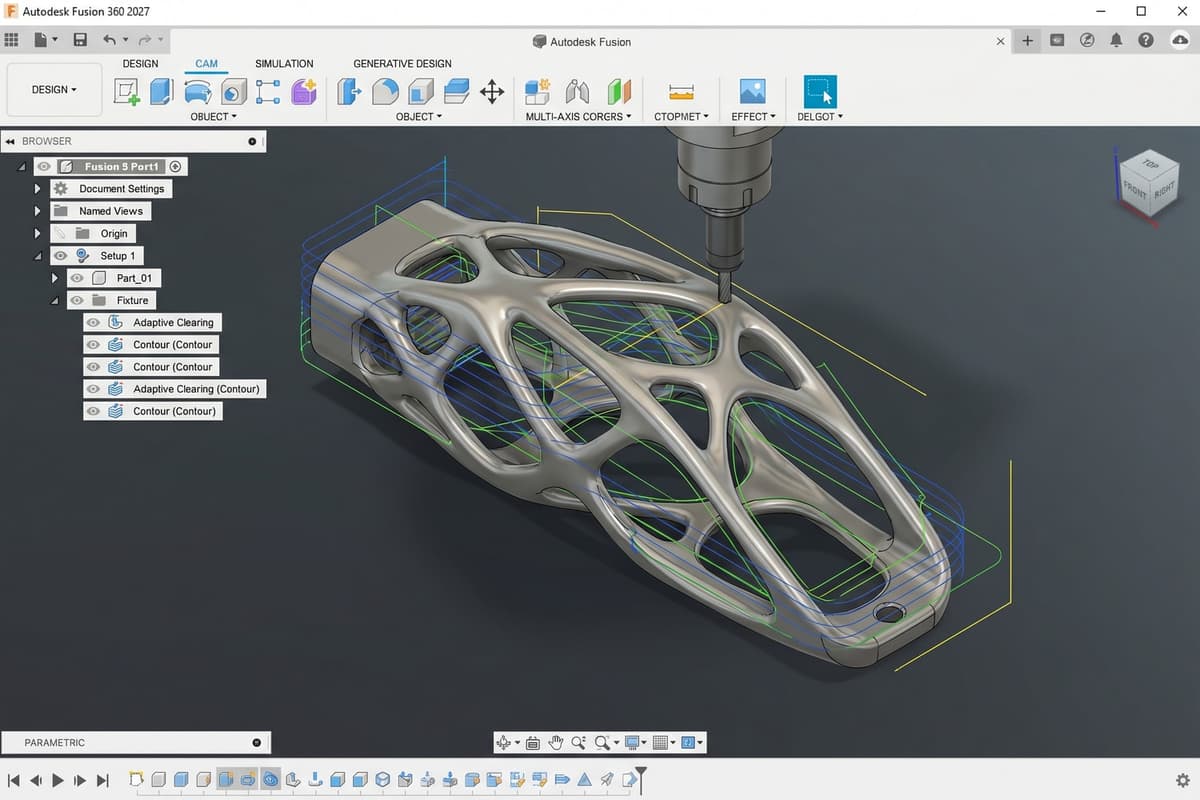
Task: Open the OBUECT panel dropdown
Action: pyautogui.click(x=214, y=117)
